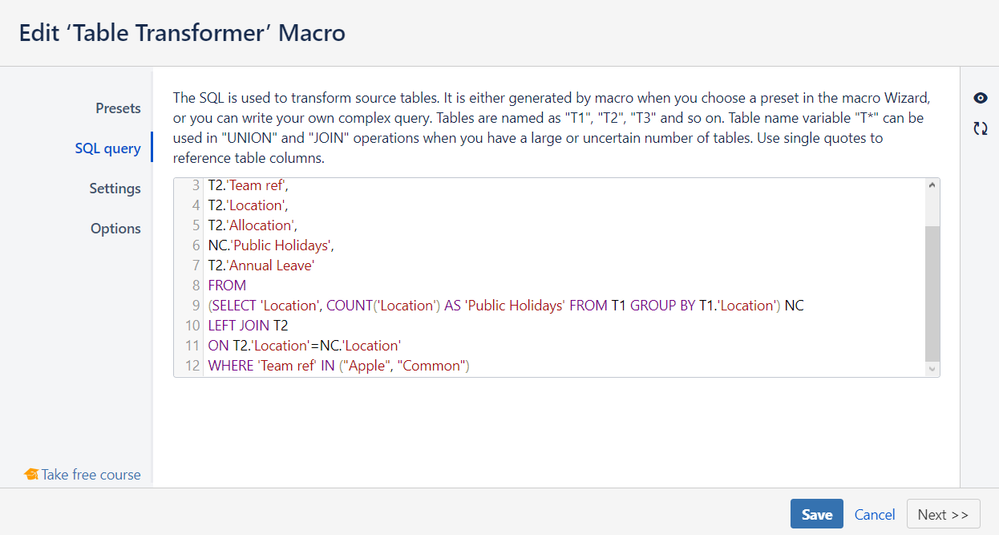Place cursor on the FROM line
Viewport: 999px width, 535px height.
pyautogui.click(x=227, y=285)
